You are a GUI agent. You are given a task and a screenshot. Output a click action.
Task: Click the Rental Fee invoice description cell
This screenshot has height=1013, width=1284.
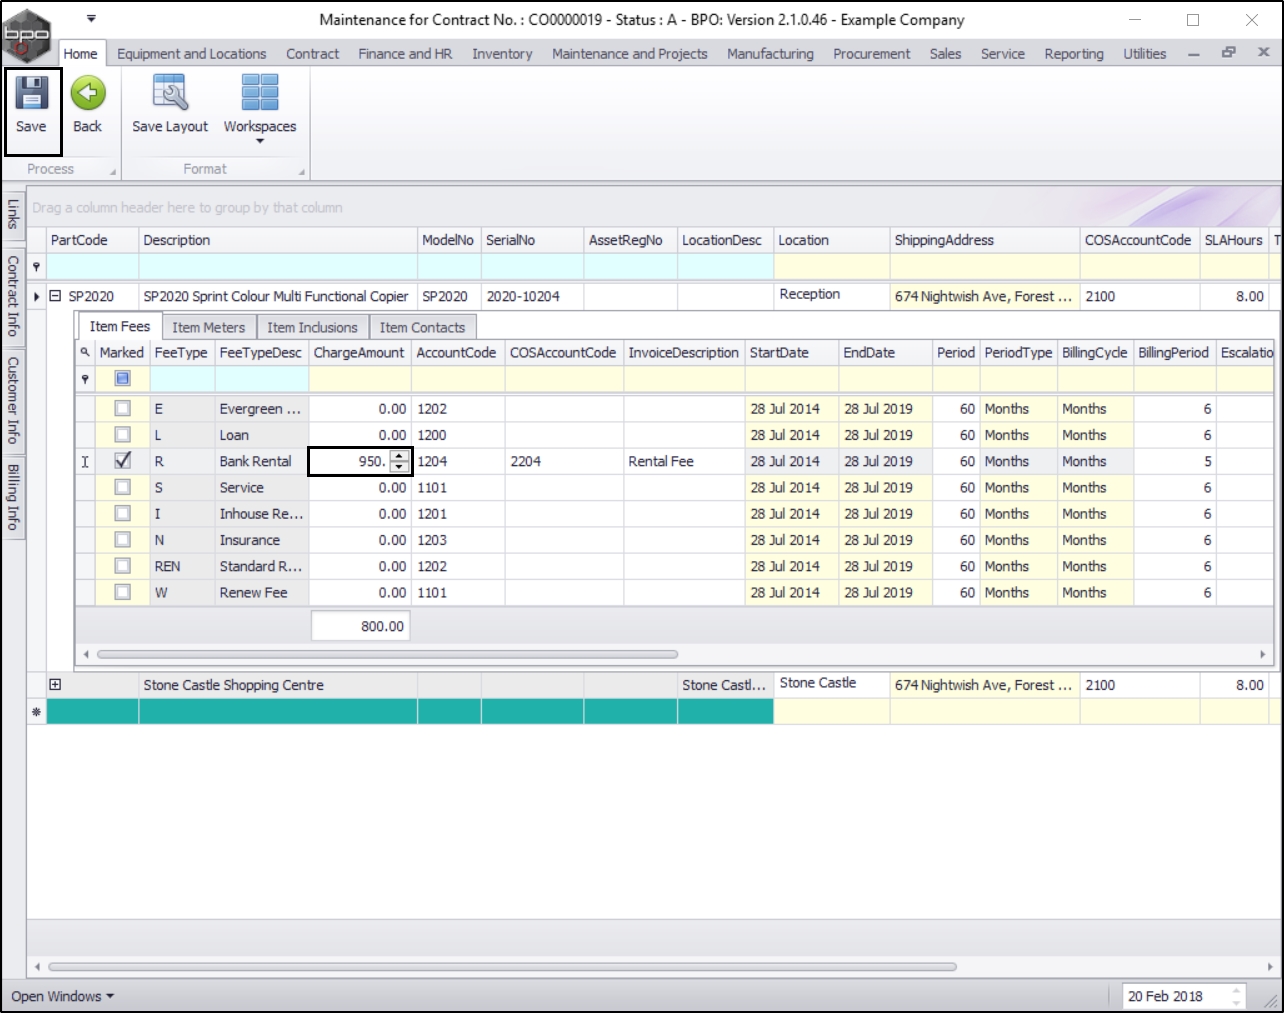click(x=684, y=461)
